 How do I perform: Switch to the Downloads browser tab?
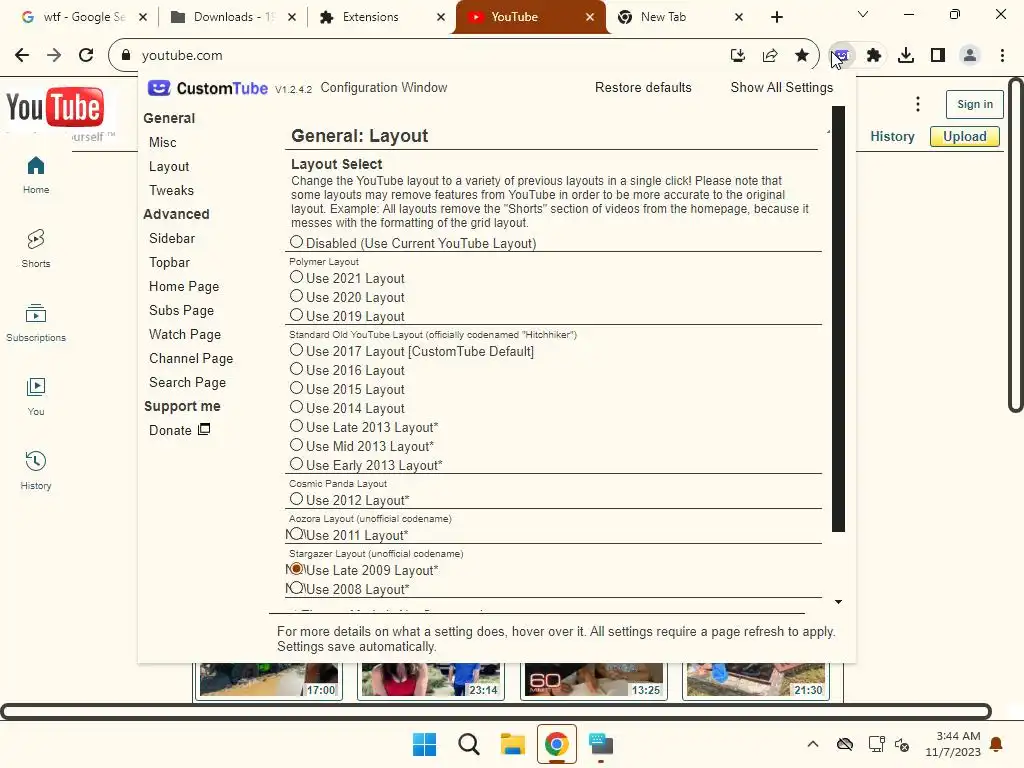[x=231, y=17]
